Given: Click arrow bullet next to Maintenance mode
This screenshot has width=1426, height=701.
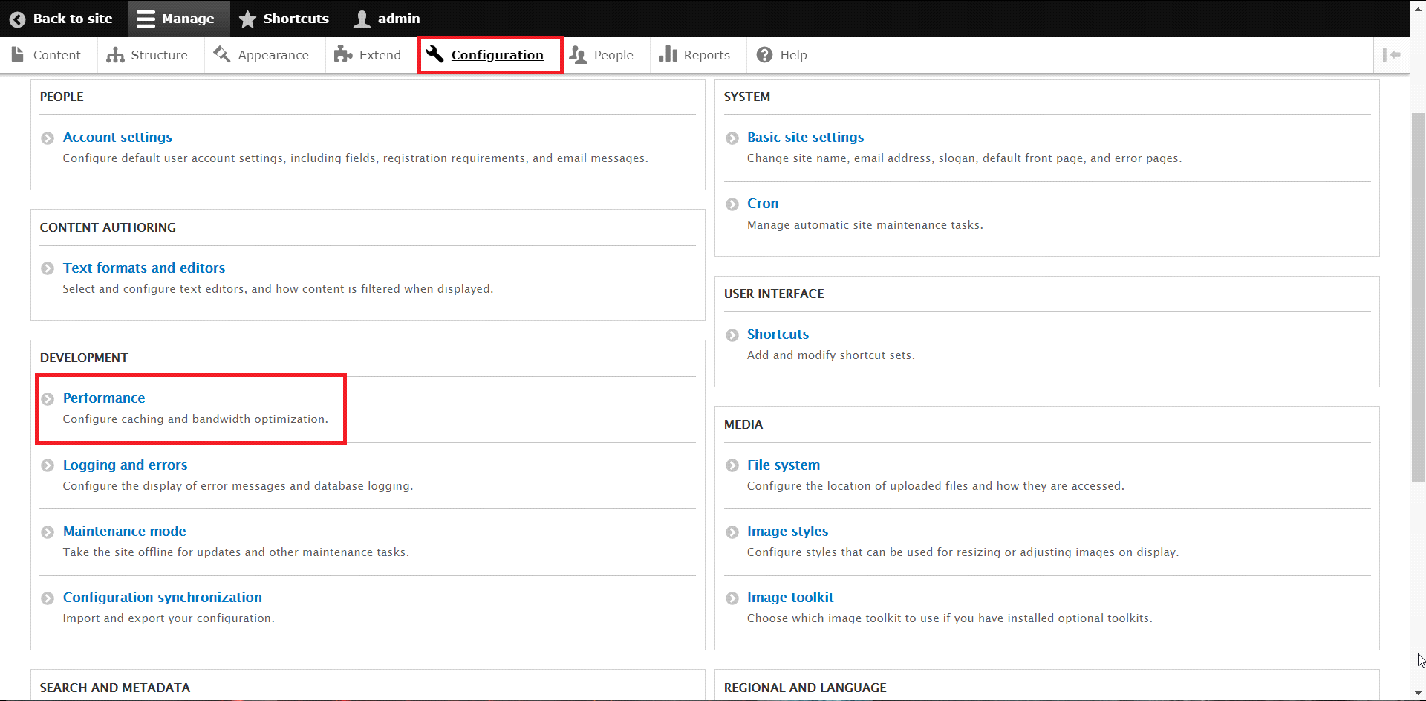Looking at the screenshot, I should tap(48, 532).
